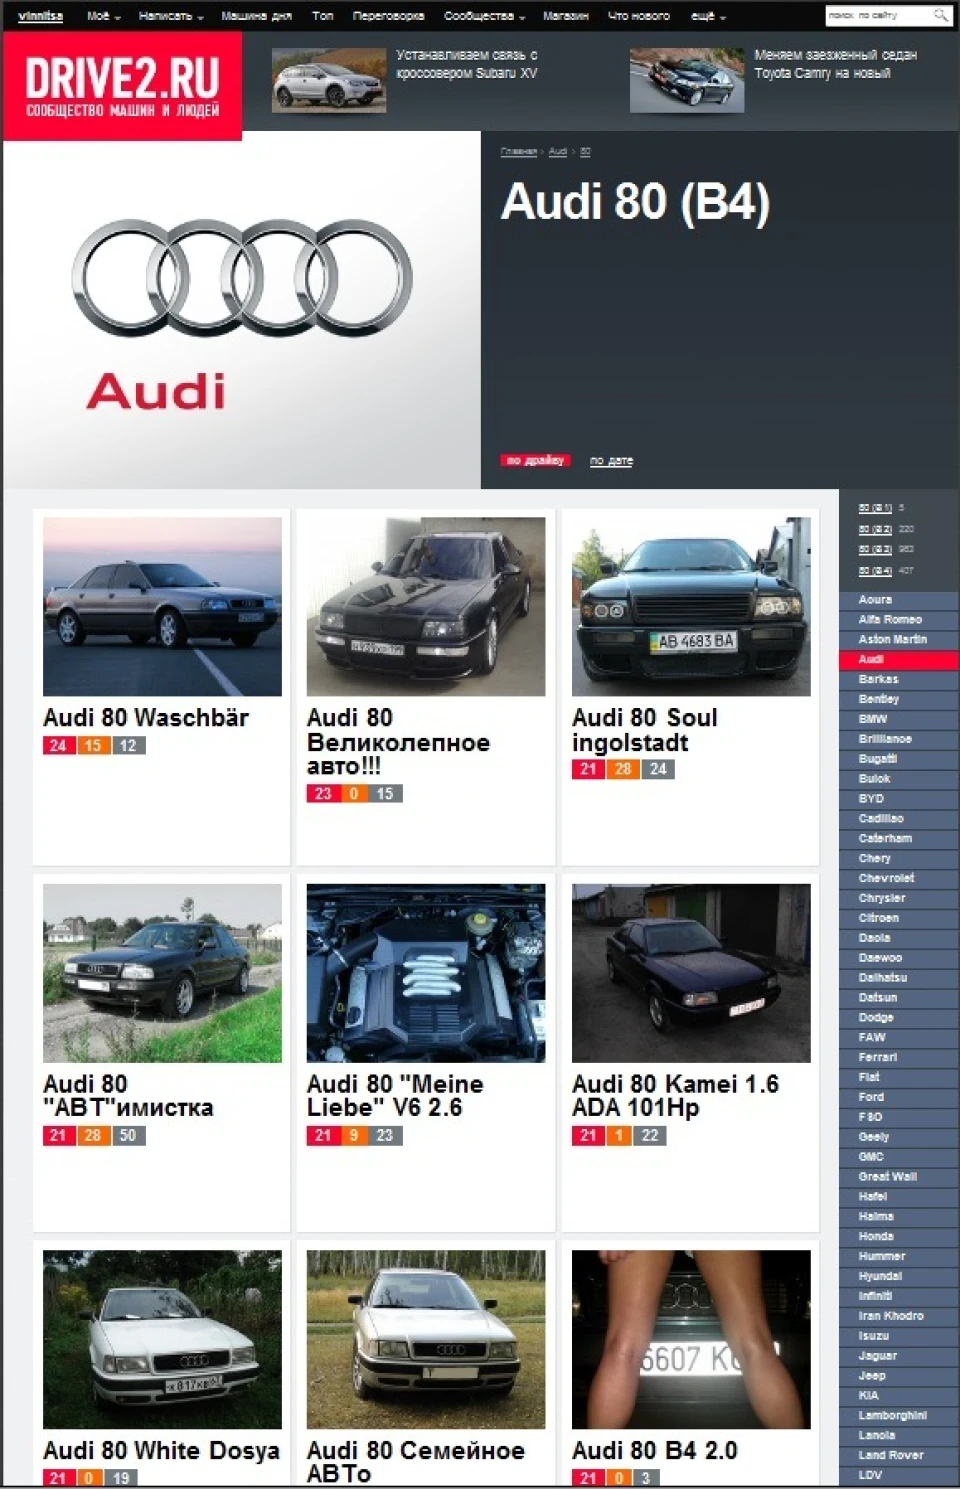Select Honda in the brand list

(899, 1237)
